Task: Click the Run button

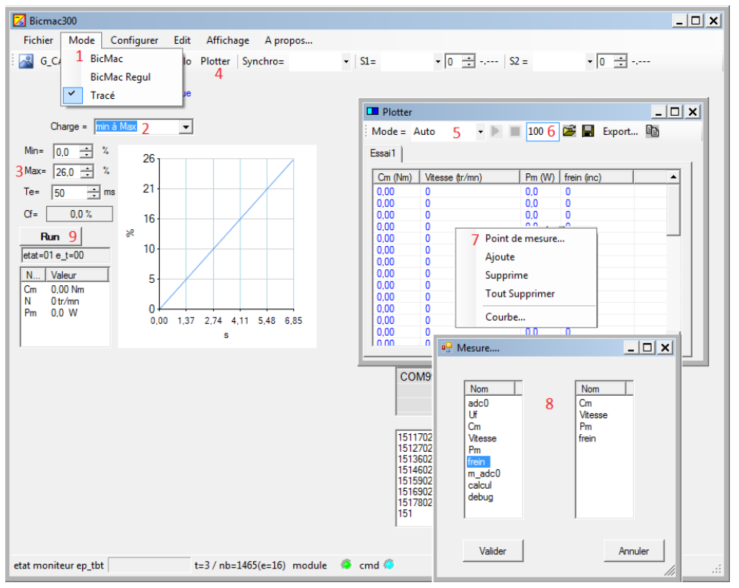Action: pyautogui.click(x=50, y=237)
